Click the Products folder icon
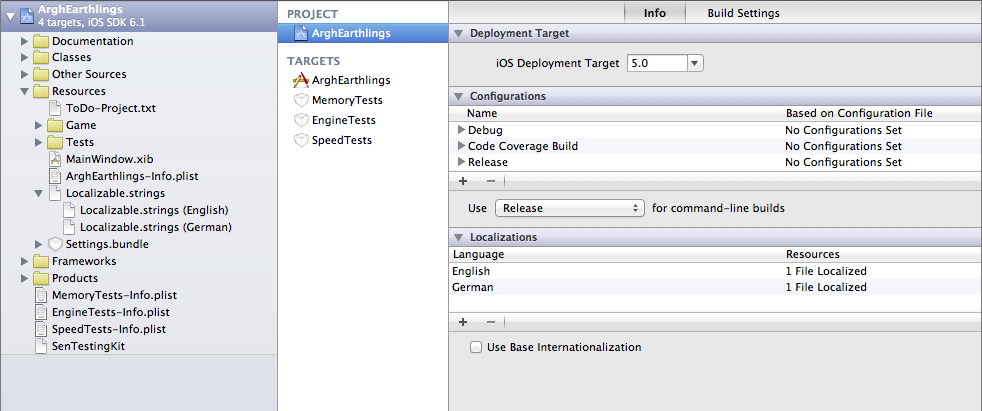The width and height of the screenshot is (982, 411). pos(41,278)
